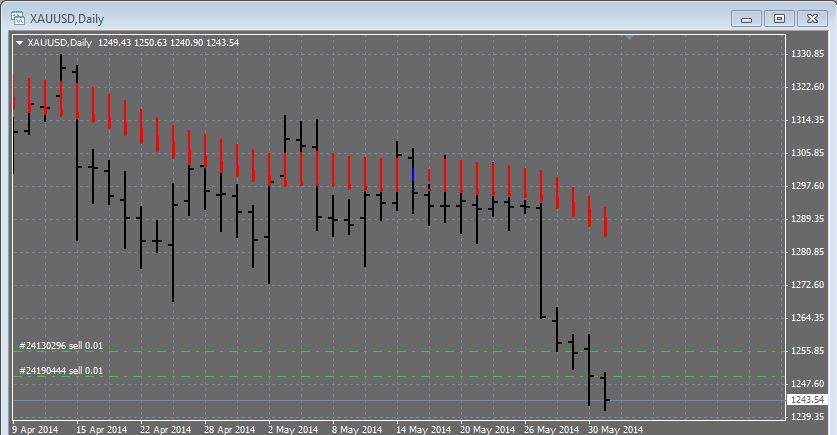Image resolution: width=837 pixels, height=435 pixels.
Task: Click the 1264.35 price scale label
Action: [x=807, y=318]
